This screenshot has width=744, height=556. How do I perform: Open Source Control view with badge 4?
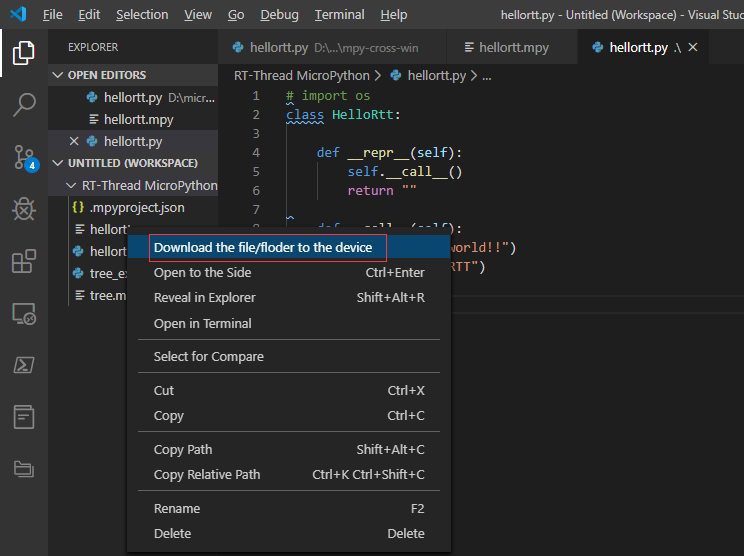click(x=24, y=157)
